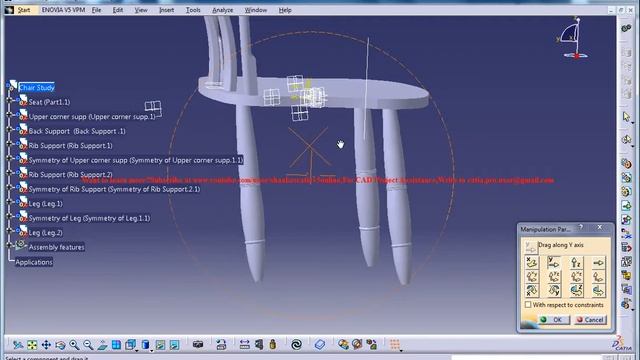Open the Analyze menu
This screenshot has height=360, width=640.
(x=222, y=10)
